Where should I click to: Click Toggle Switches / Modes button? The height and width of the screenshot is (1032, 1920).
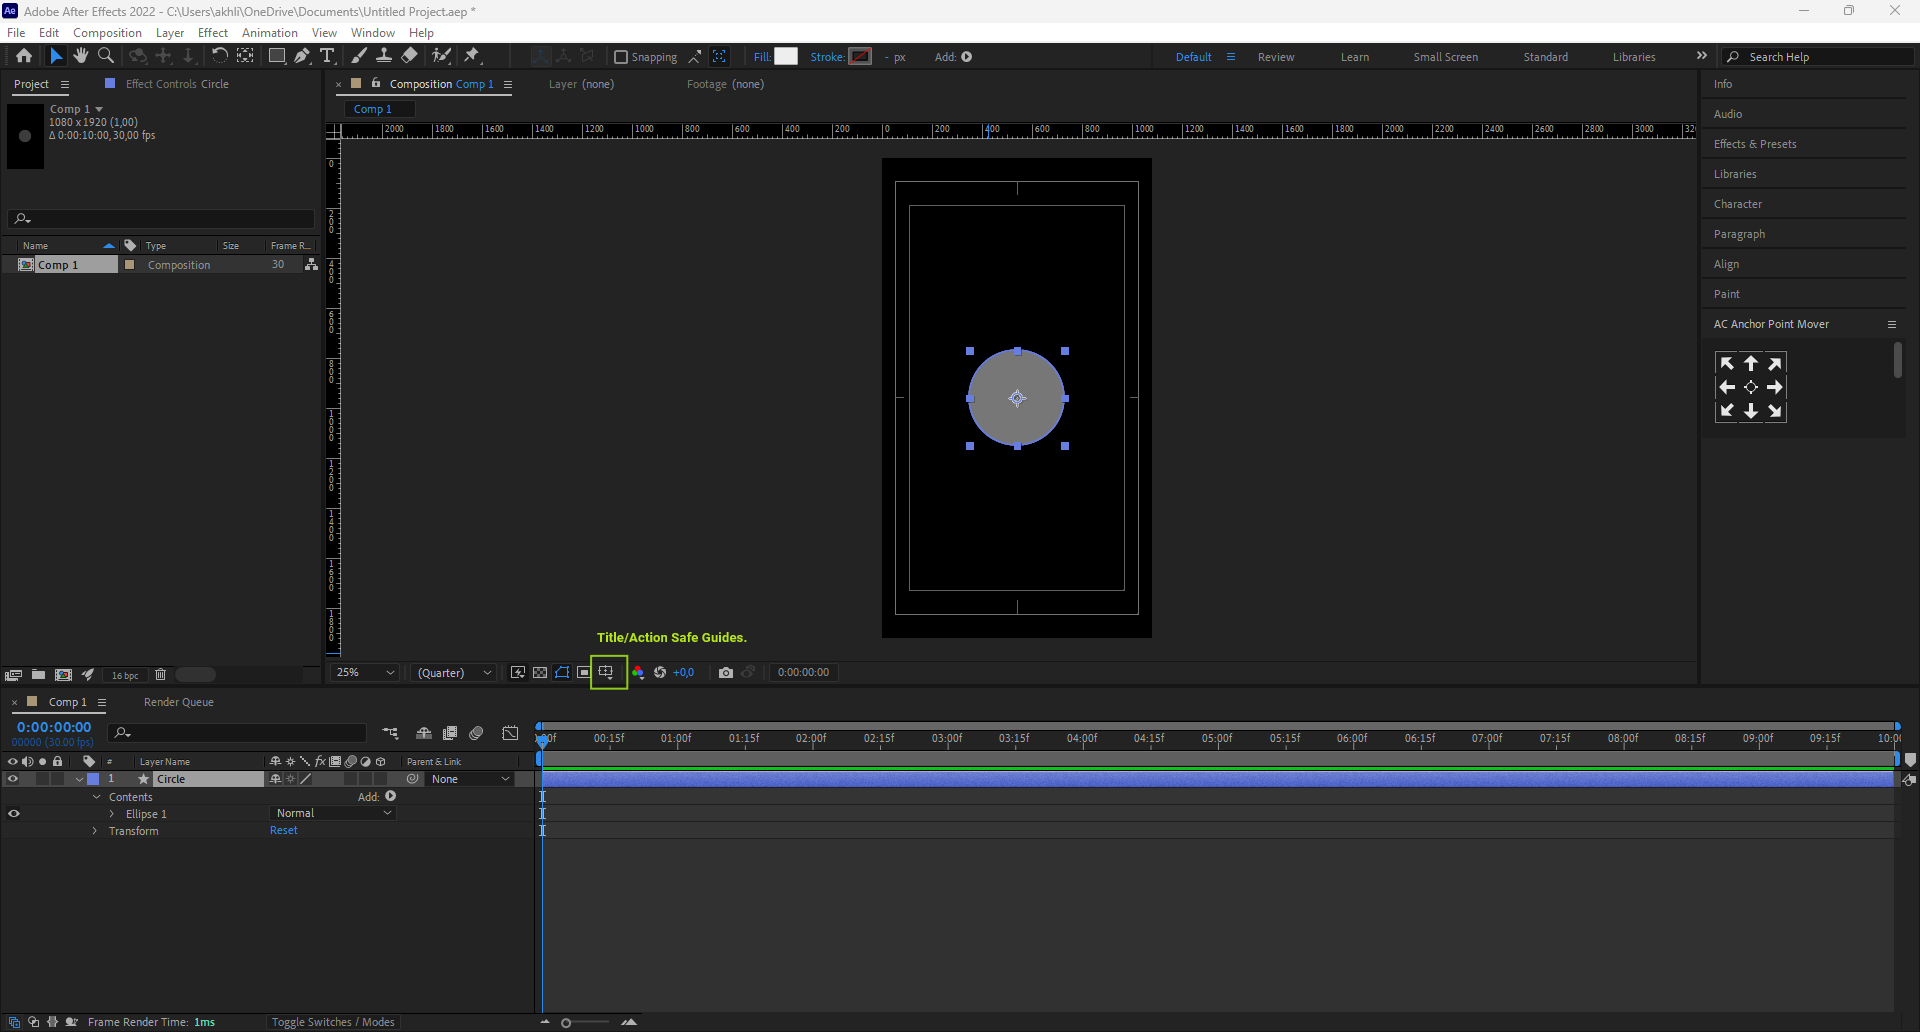(x=333, y=1022)
